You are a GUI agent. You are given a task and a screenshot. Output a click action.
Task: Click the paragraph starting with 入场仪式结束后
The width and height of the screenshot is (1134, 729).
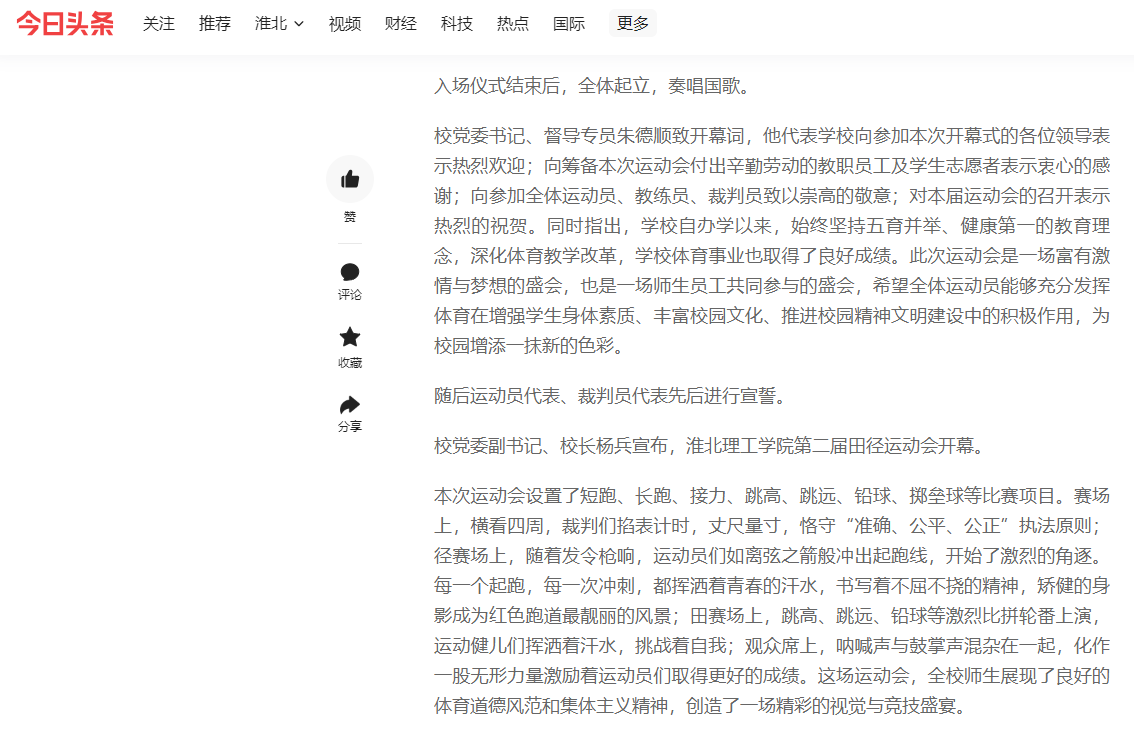click(x=592, y=86)
